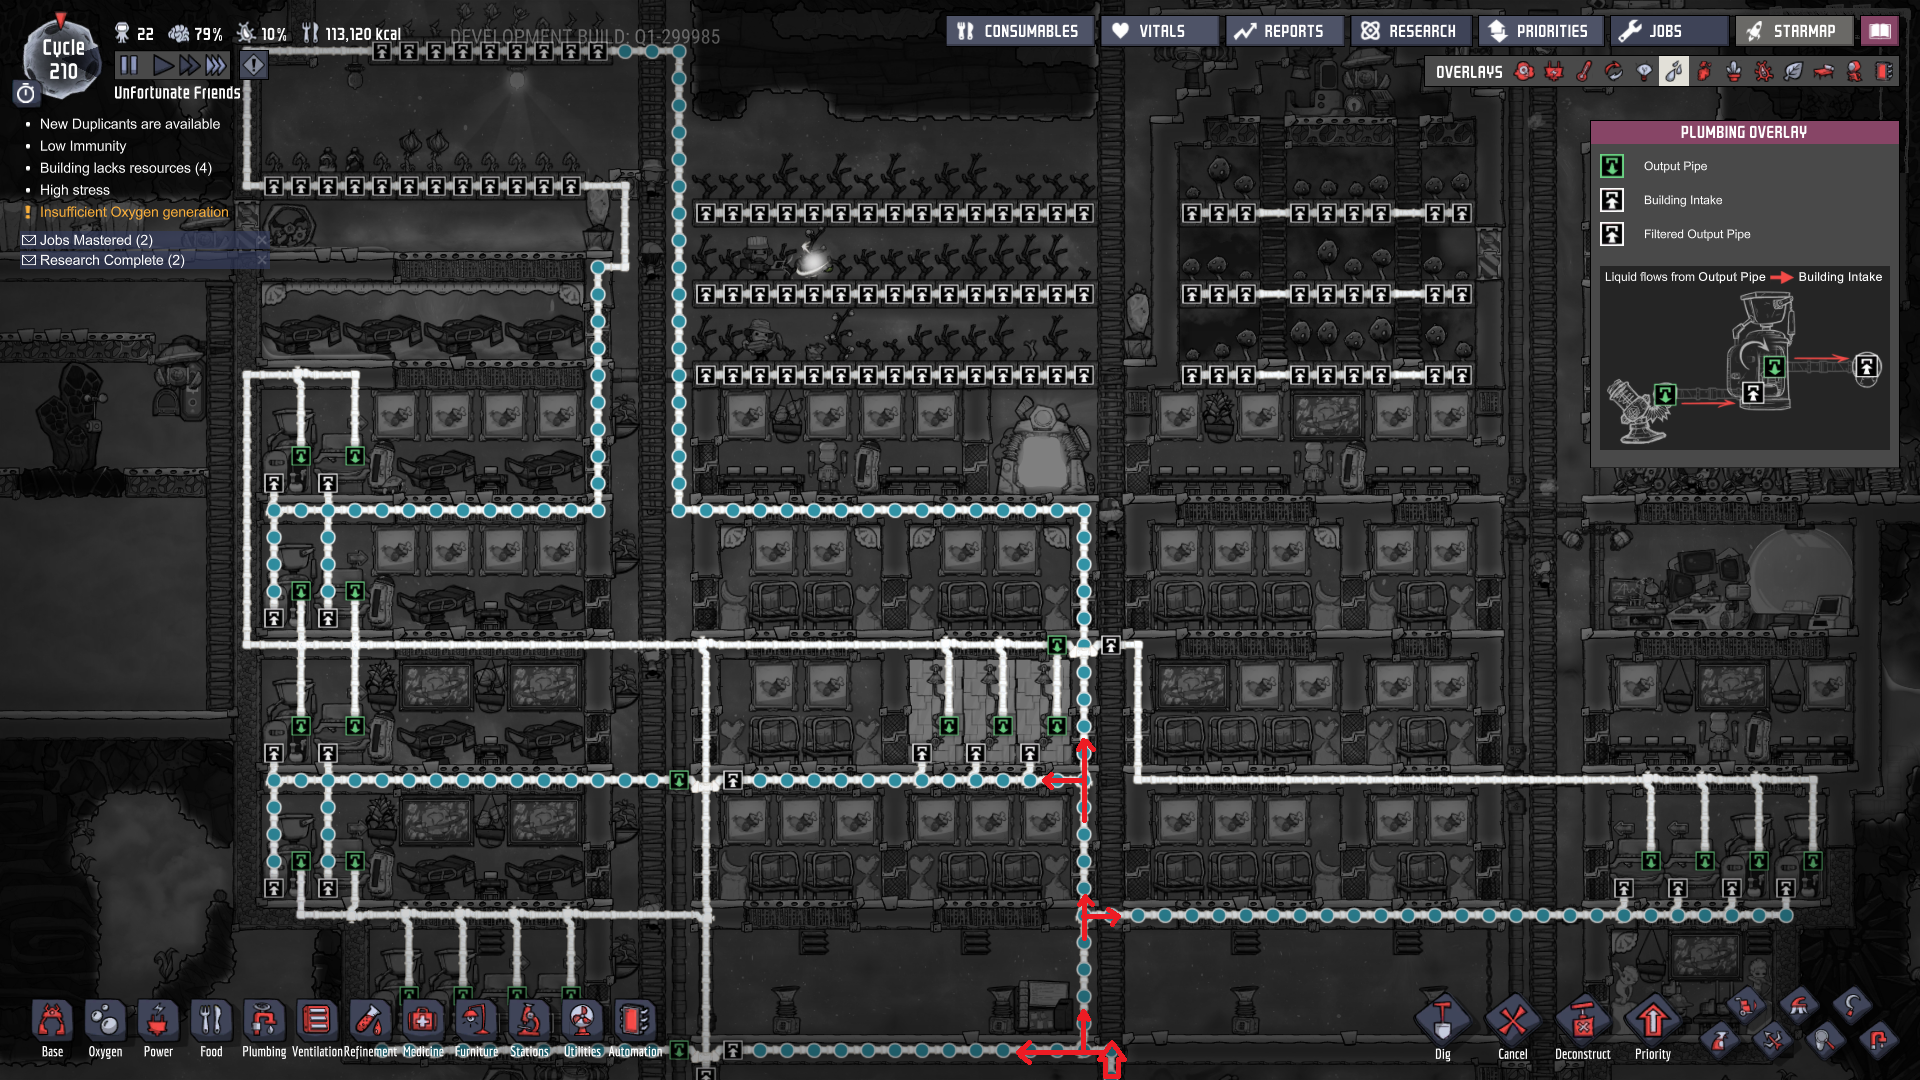The height and width of the screenshot is (1080, 1920).
Task: Select the Empty Pipe tool
Action: coord(1878,1041)
